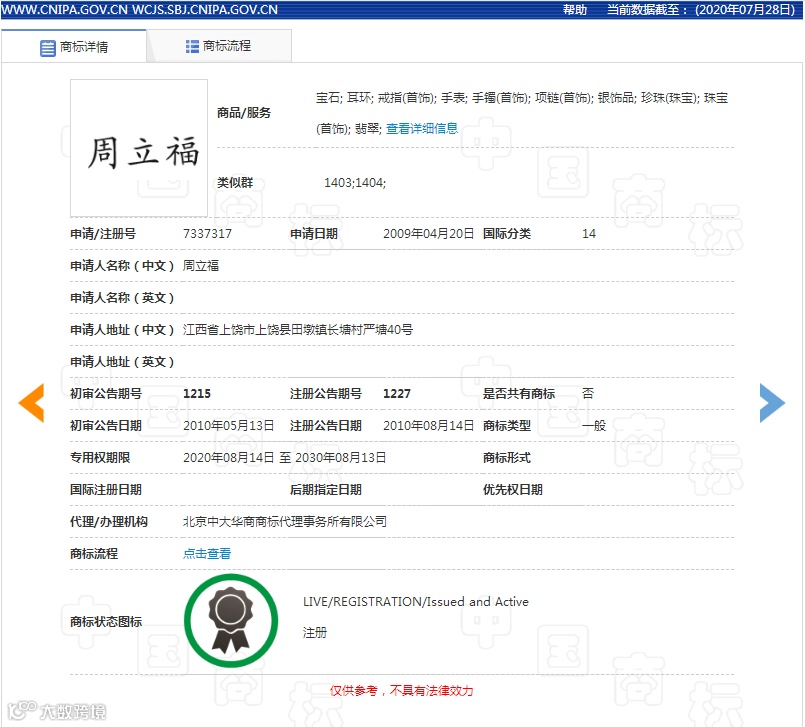805x727 pixels.
Task: Select LIVE/REGISTRATION/Issued and Active status text
Action: [x=416, y=602]
